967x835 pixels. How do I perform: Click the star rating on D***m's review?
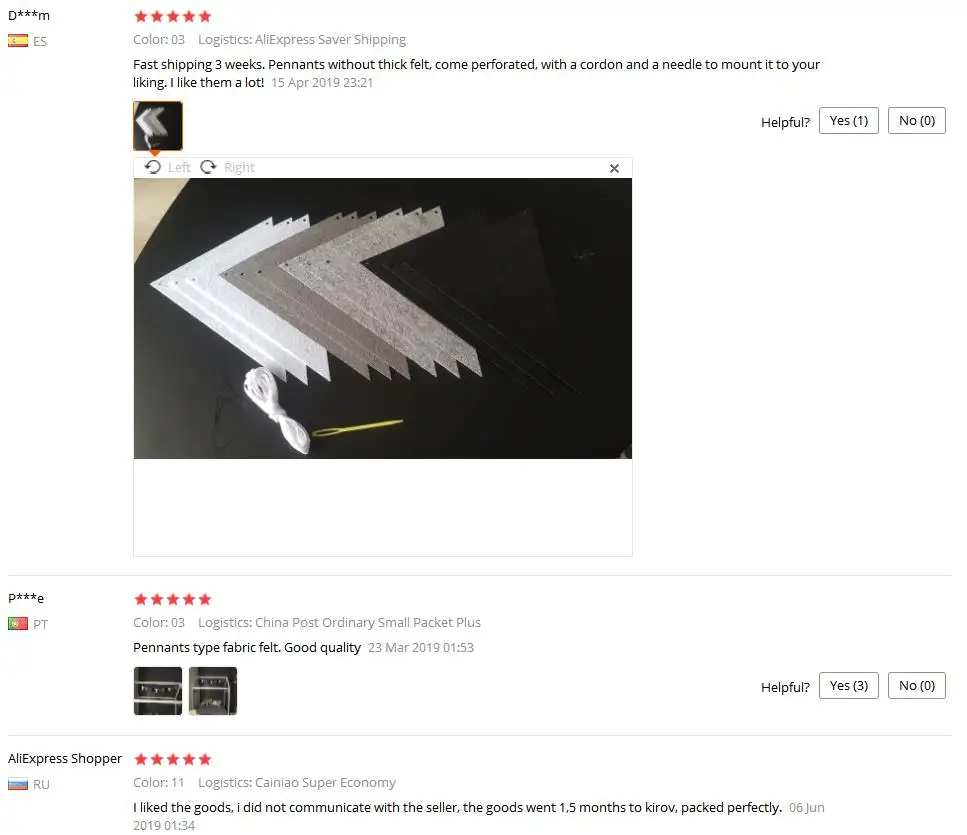click(x=173, y=17)
